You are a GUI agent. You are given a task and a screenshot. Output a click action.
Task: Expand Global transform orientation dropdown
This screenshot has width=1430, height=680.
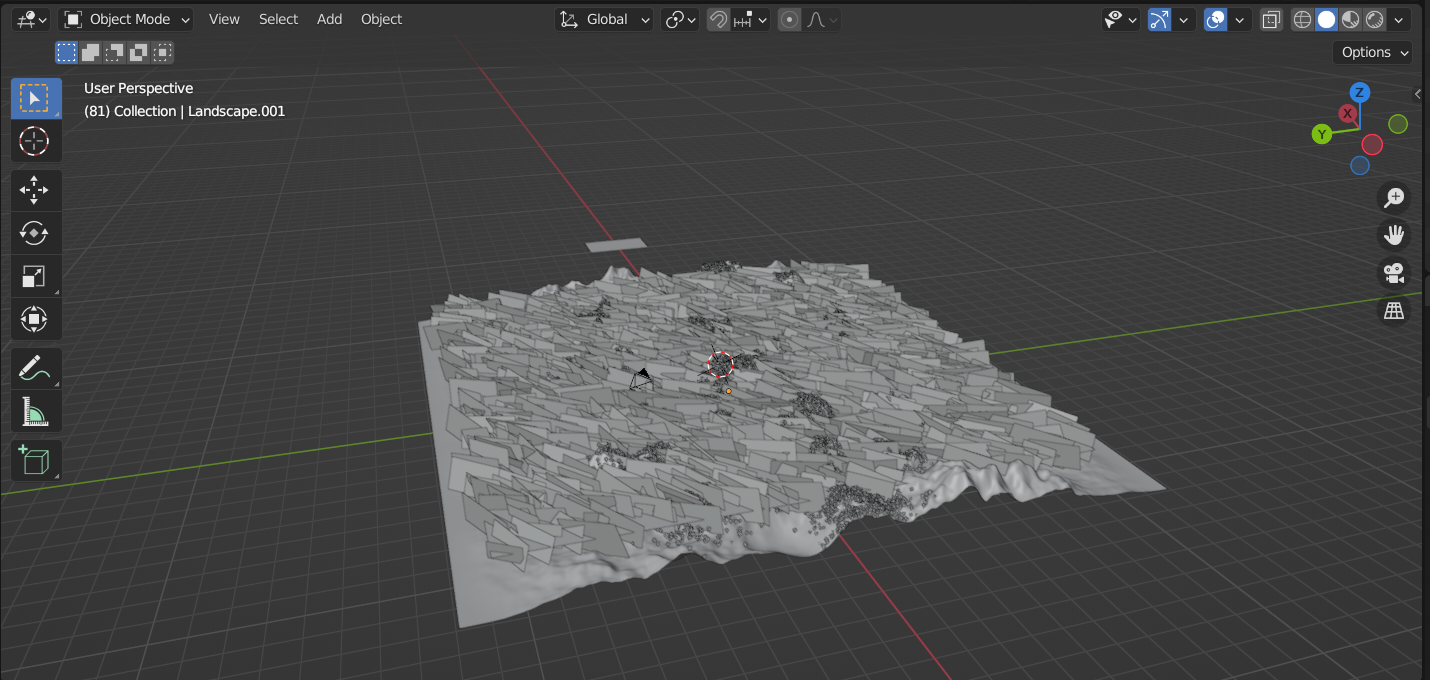click(x=605, y=19)
